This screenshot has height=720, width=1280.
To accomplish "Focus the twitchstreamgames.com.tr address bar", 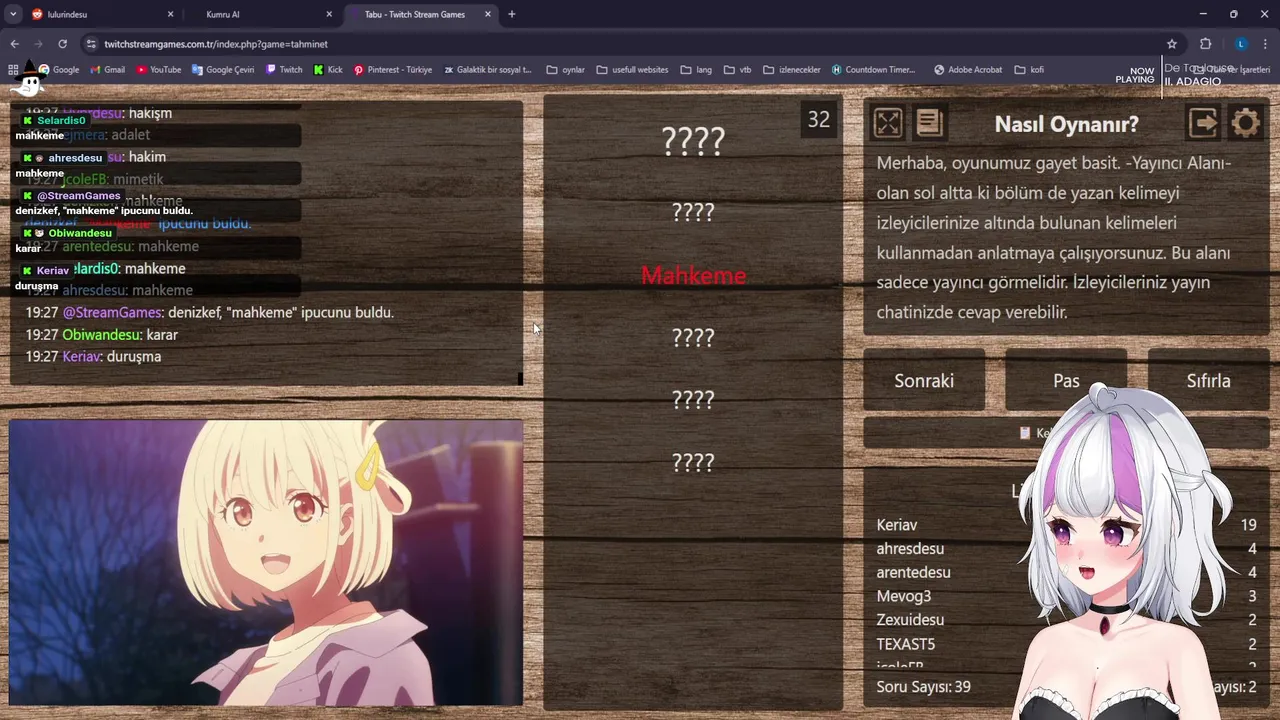I will (x=630, y=44).
